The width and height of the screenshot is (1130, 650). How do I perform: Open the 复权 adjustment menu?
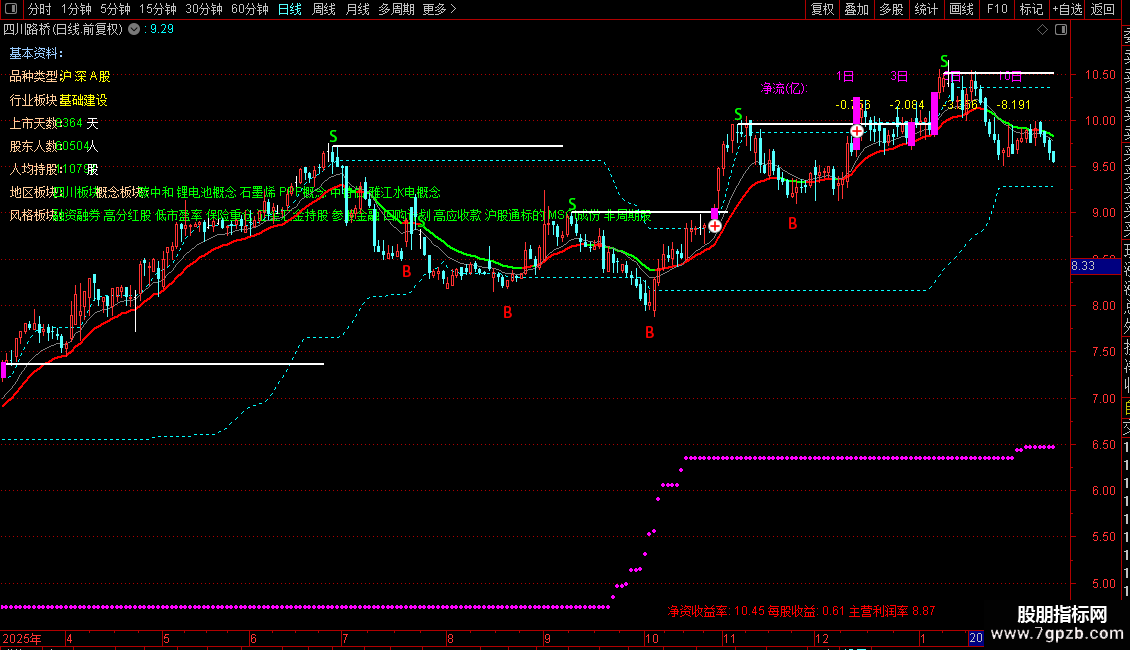click(x=822, y=9)
